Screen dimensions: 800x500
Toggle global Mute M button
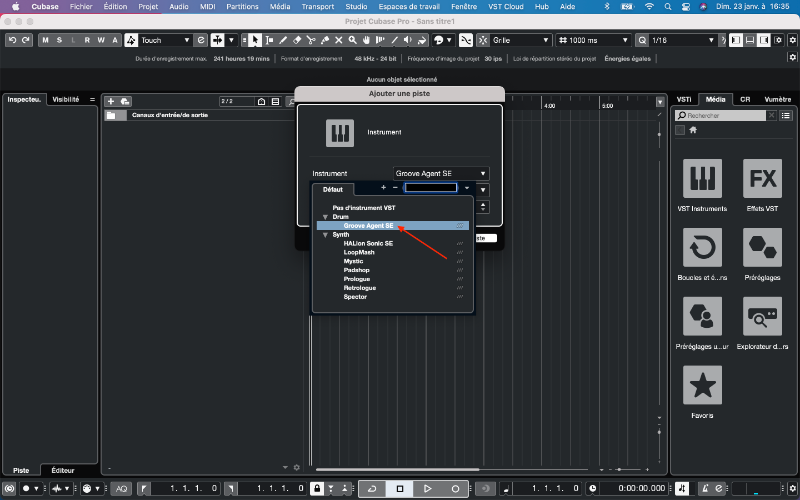[x=45, y=40]
